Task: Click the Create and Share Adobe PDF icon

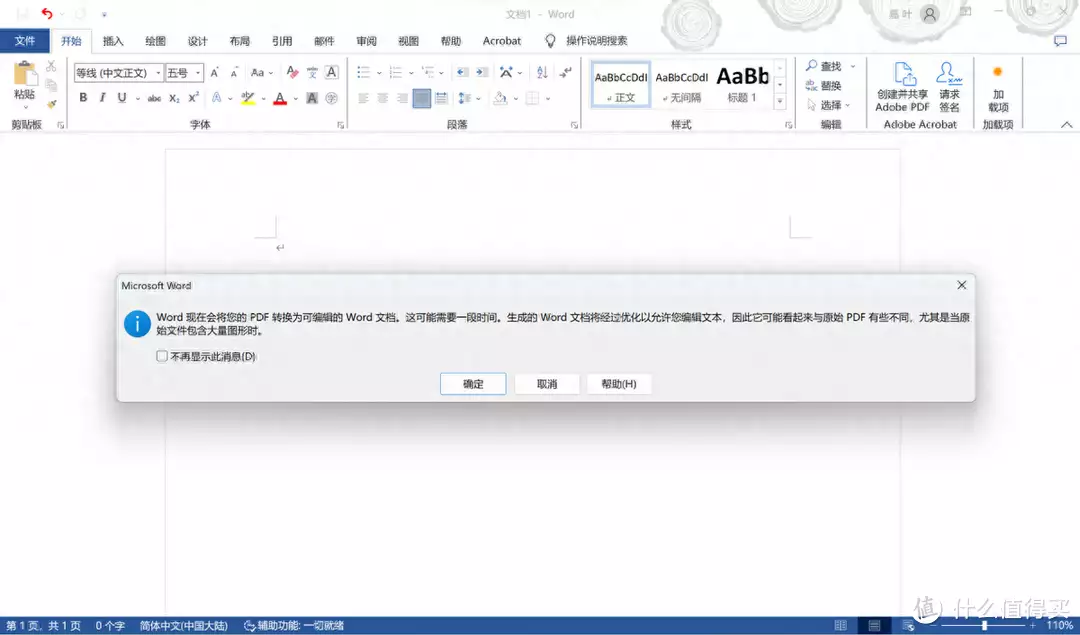Action: pyautogui.click(x=902, y=88)
